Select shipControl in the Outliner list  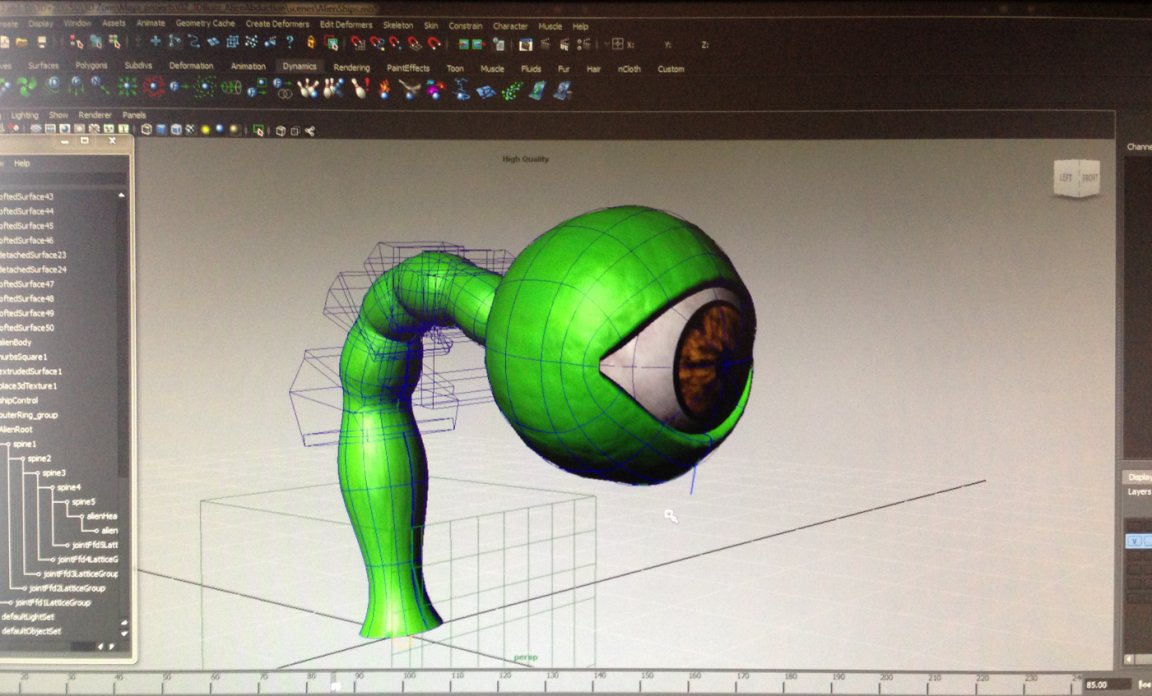pyautogui.click(x=20, y=400)
